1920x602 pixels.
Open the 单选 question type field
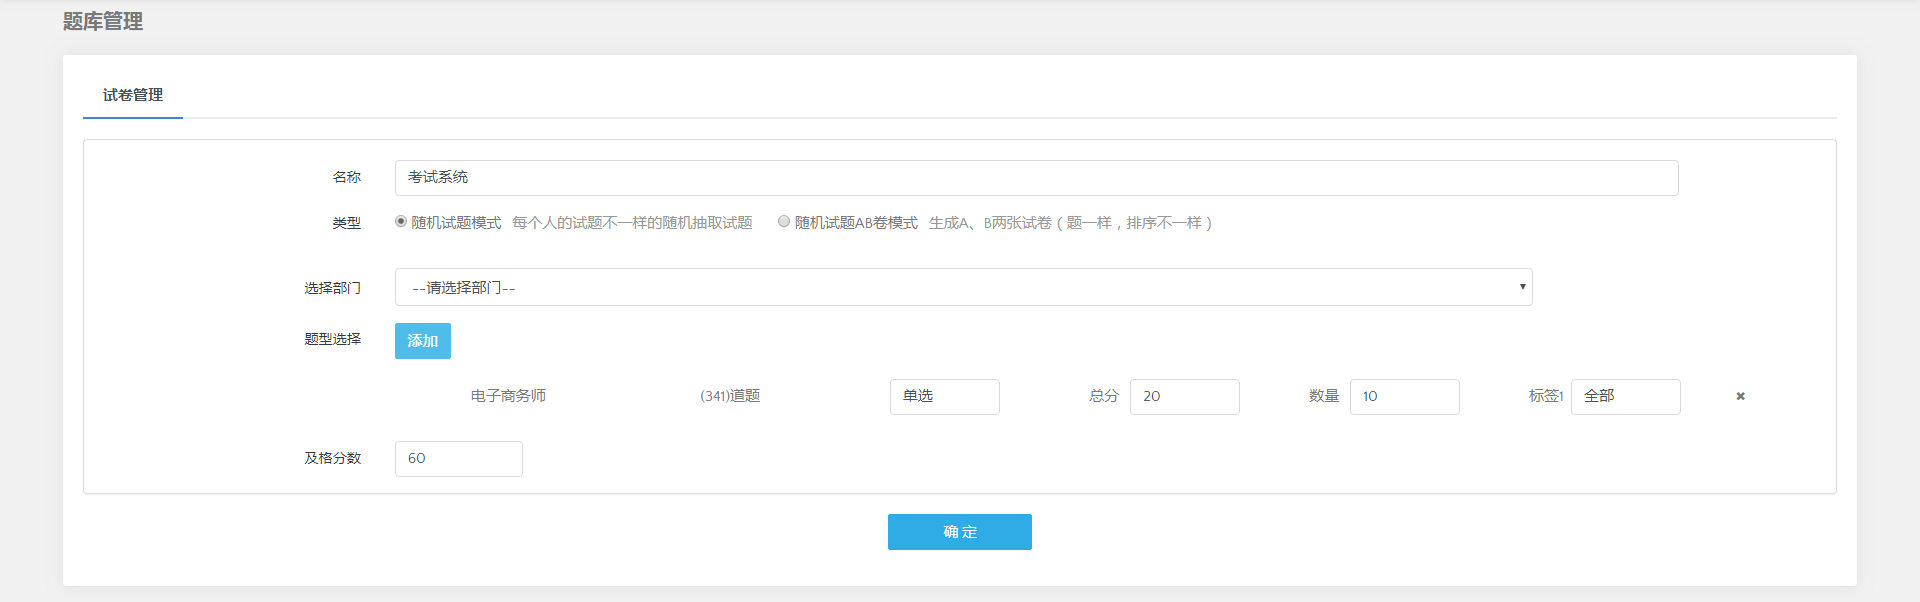(944, 397)
